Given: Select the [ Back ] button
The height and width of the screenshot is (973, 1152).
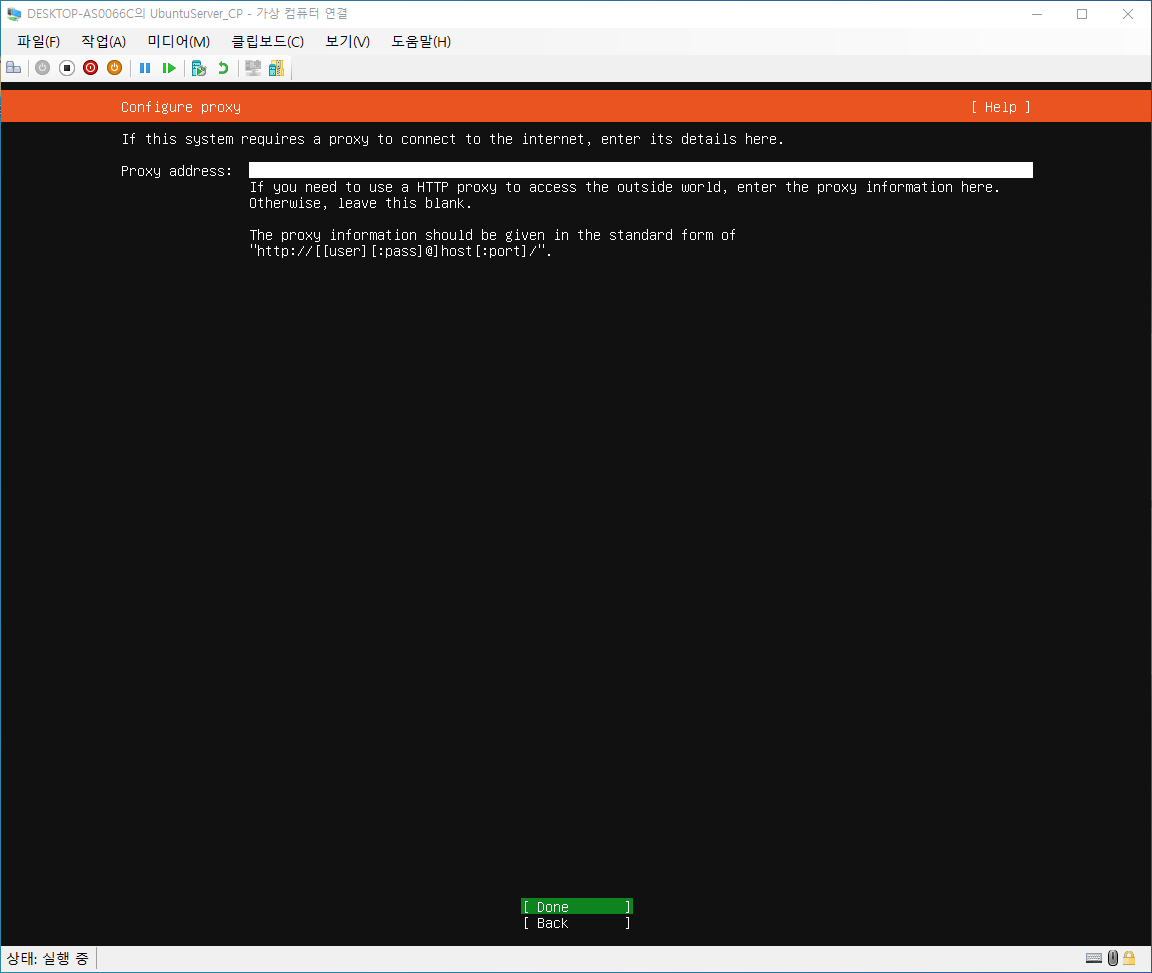Looking at the screenshot, I should (577, 923).
